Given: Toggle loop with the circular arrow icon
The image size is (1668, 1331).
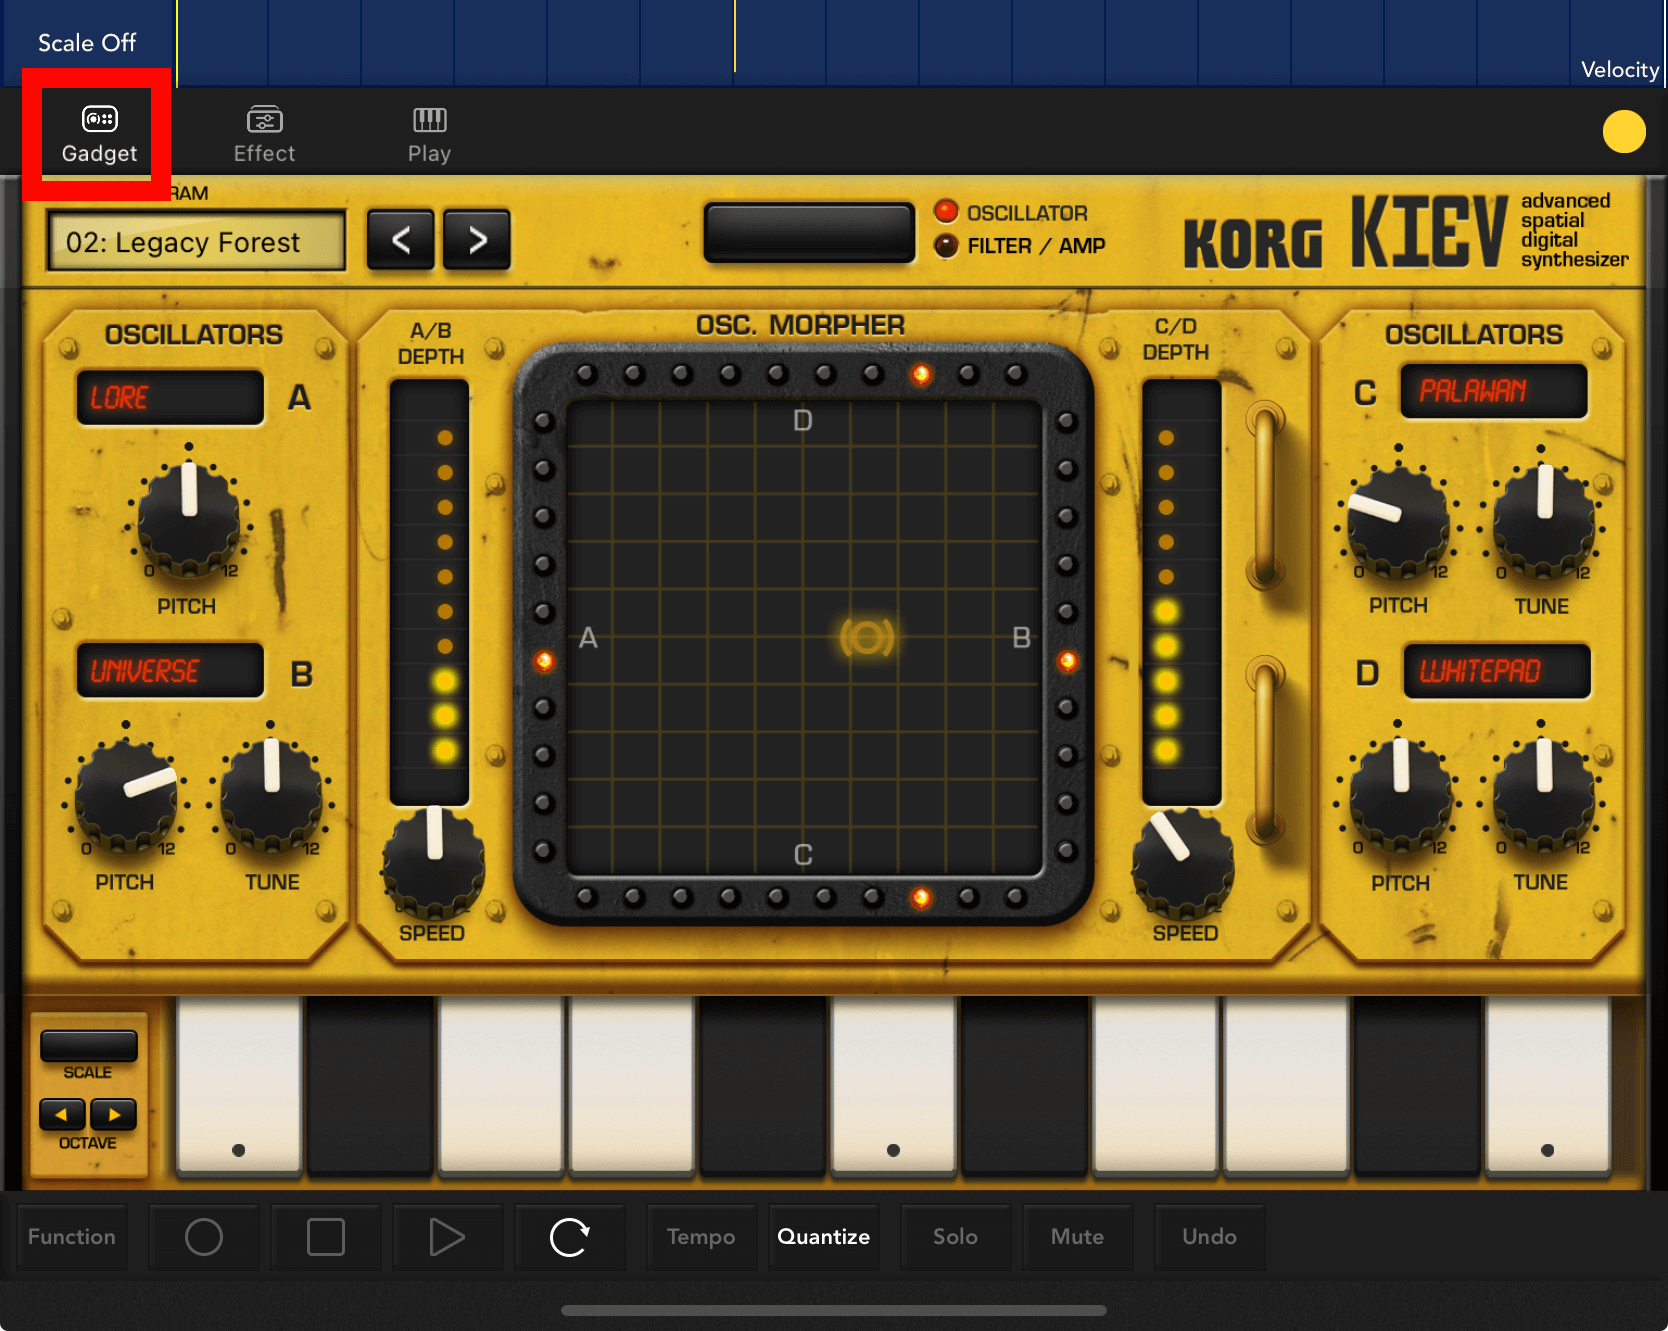Looking at the screenshot, I should [570, 1237].
